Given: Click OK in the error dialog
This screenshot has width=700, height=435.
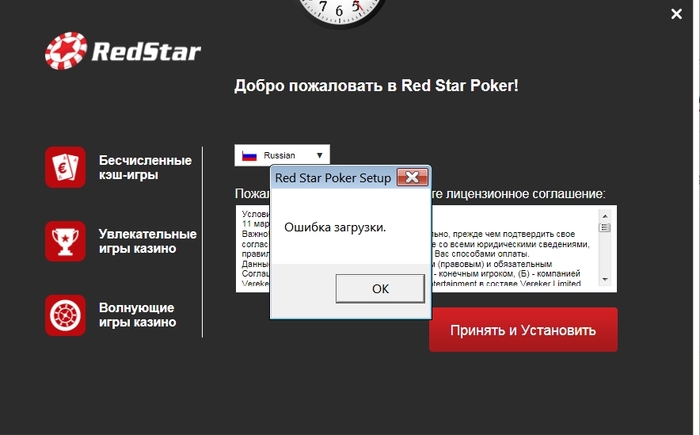Looking at the screenshot, I should coord(380,289).
